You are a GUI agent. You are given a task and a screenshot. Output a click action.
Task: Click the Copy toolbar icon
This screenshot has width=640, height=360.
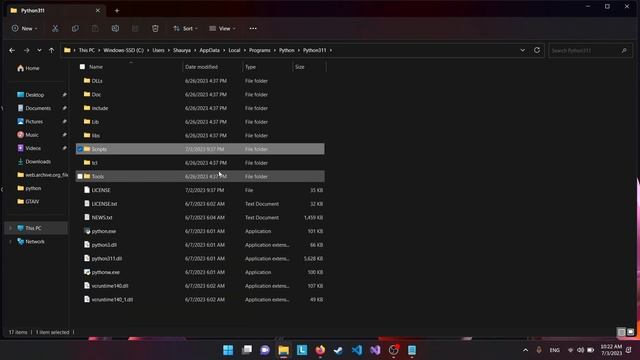click(75, 29)
